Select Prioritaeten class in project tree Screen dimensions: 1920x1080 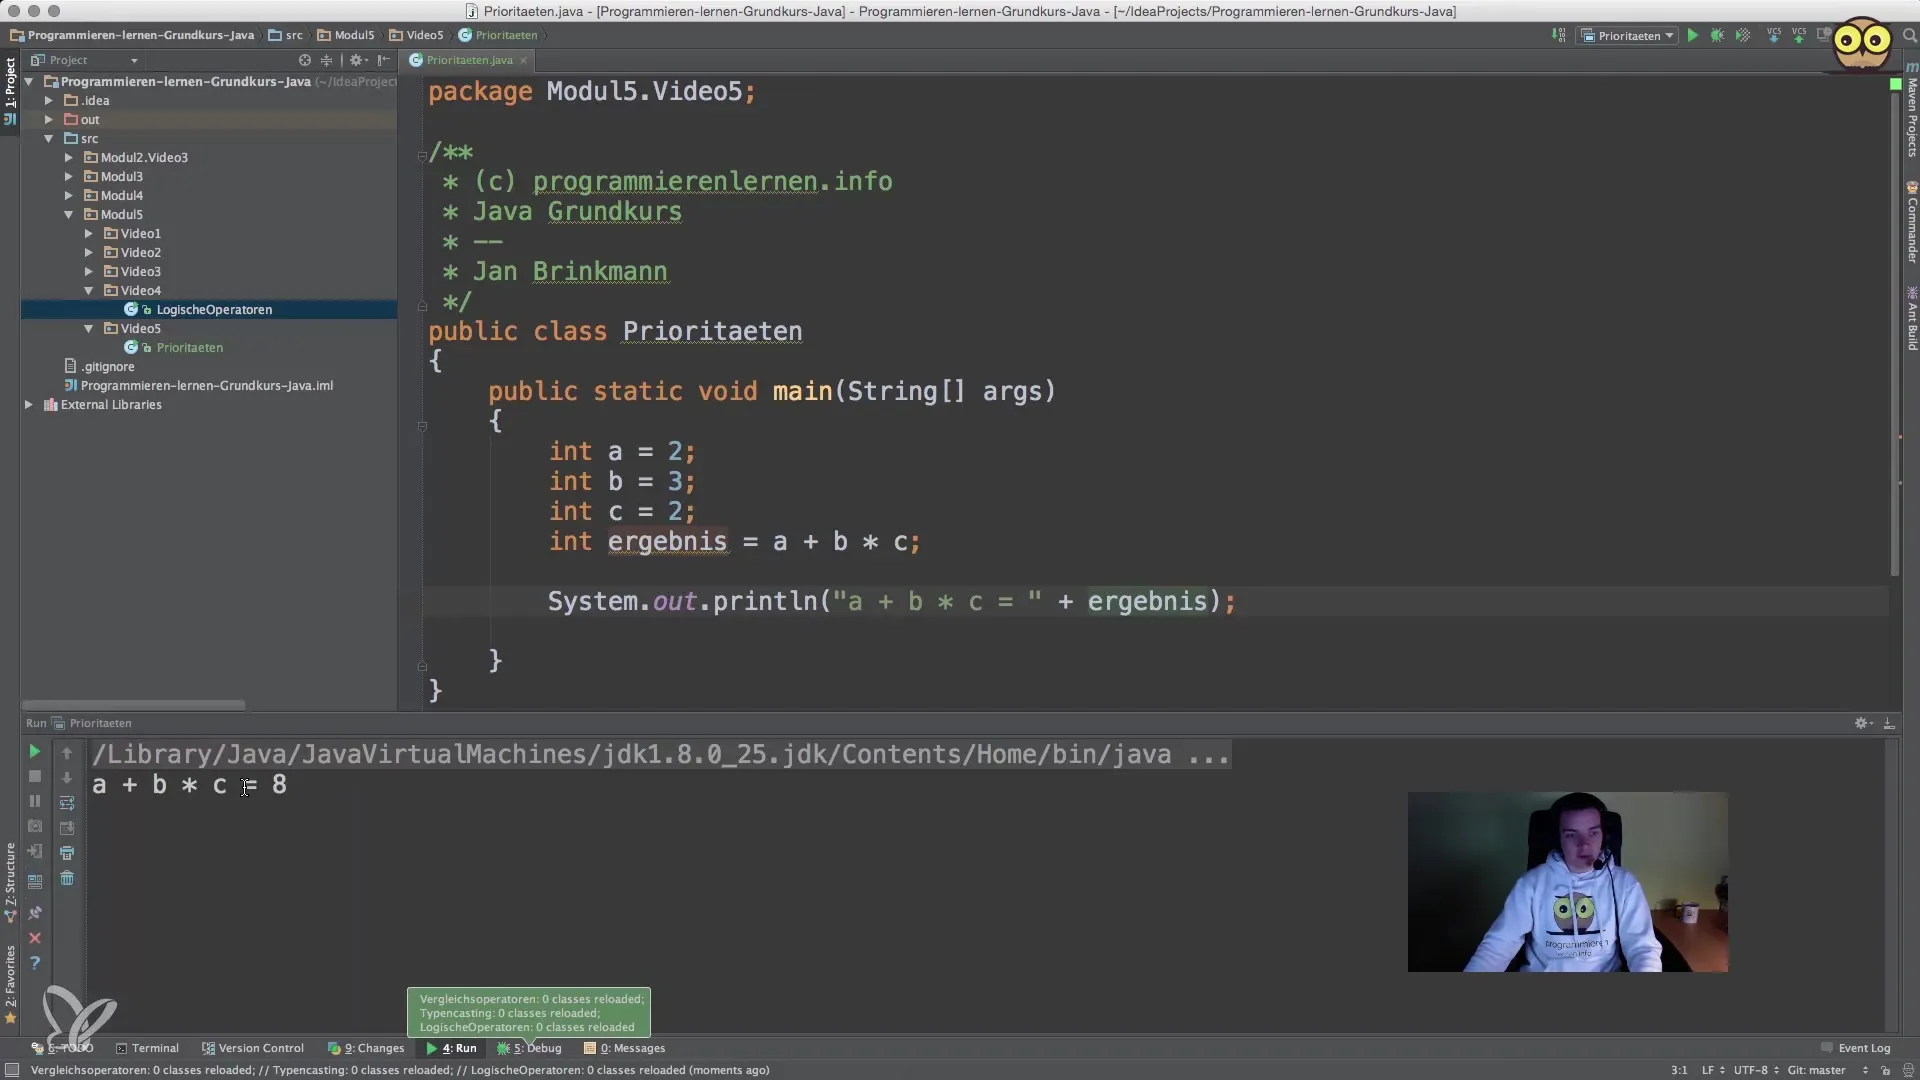(188, 348)
